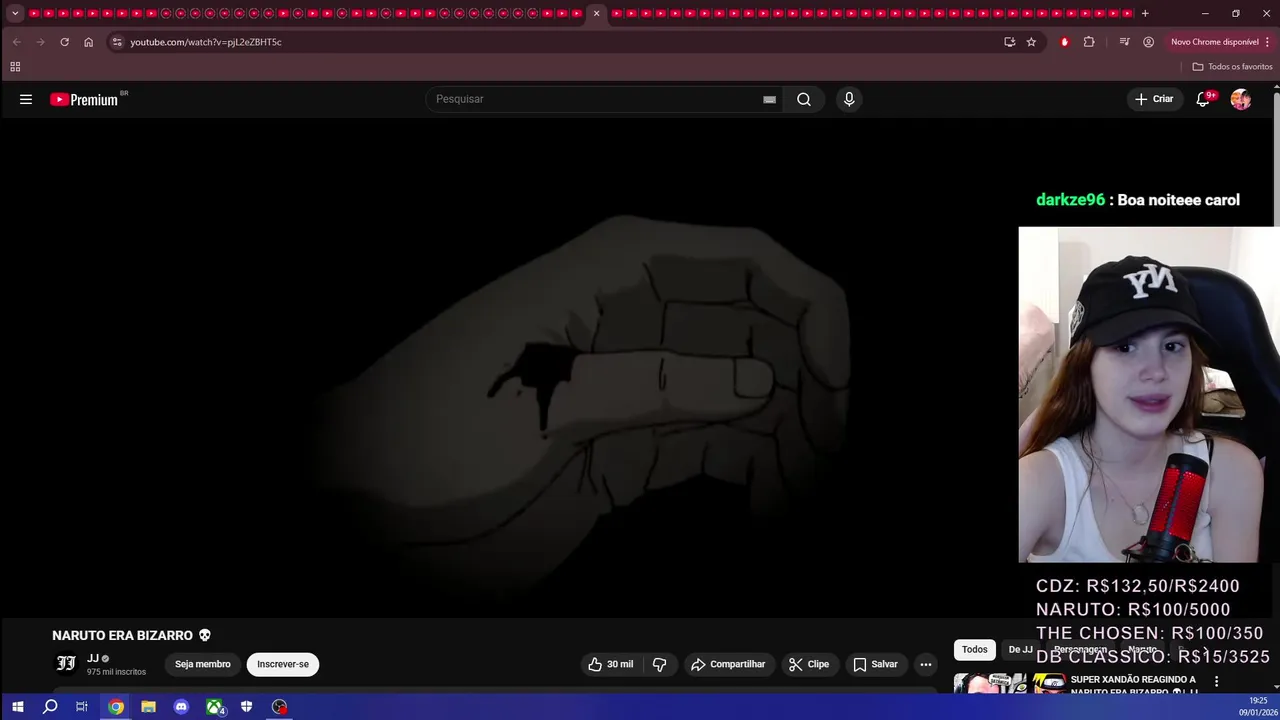1280x720 pixels.
Task: Bookmark this page with the star
Action: [1031, 42]
